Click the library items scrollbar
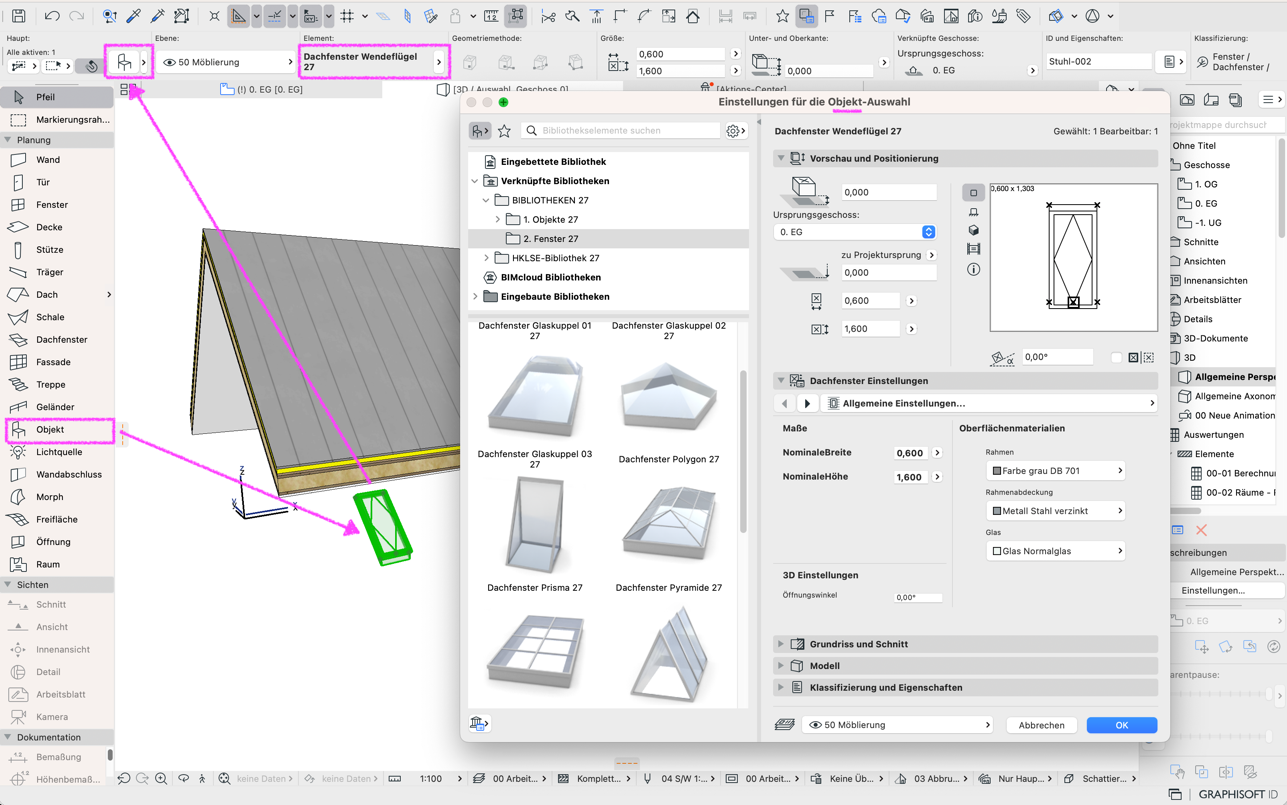Screen dimensions: 1287x805 pyautogui.click(x=743, y=450)
